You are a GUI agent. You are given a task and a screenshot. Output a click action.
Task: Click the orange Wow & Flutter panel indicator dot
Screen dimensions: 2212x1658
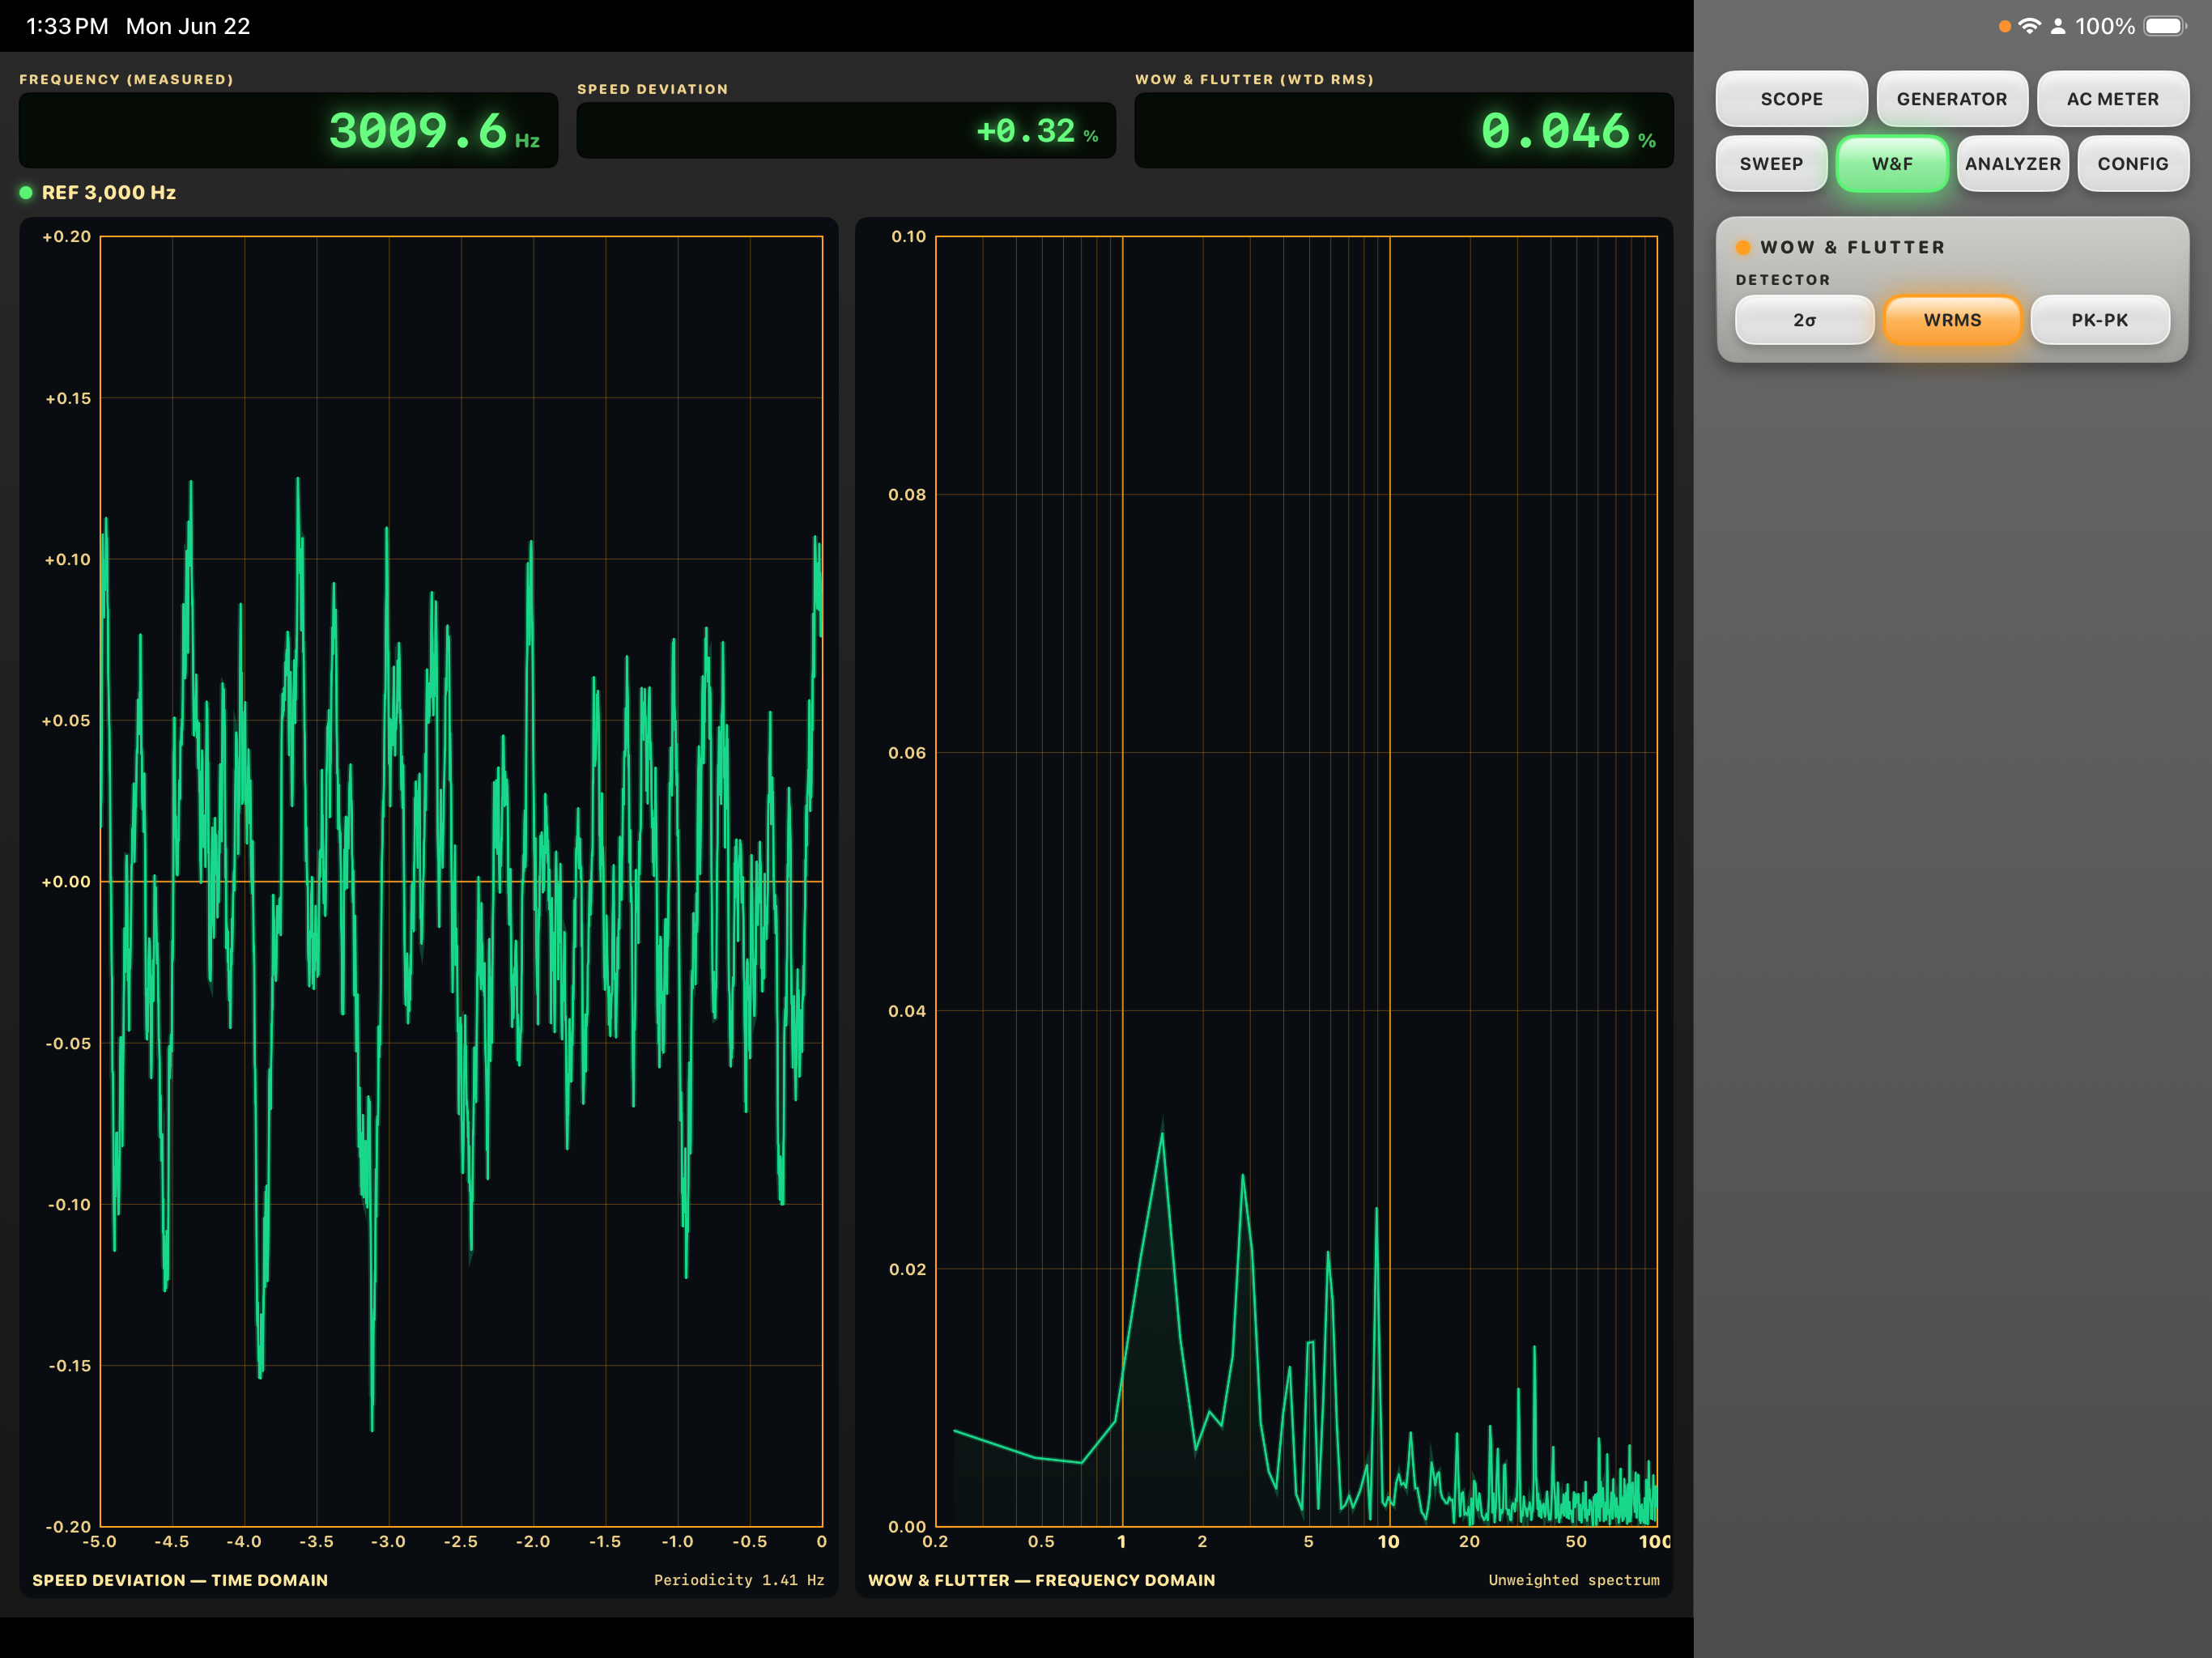pyautogui.click(x=1743, y=247)
